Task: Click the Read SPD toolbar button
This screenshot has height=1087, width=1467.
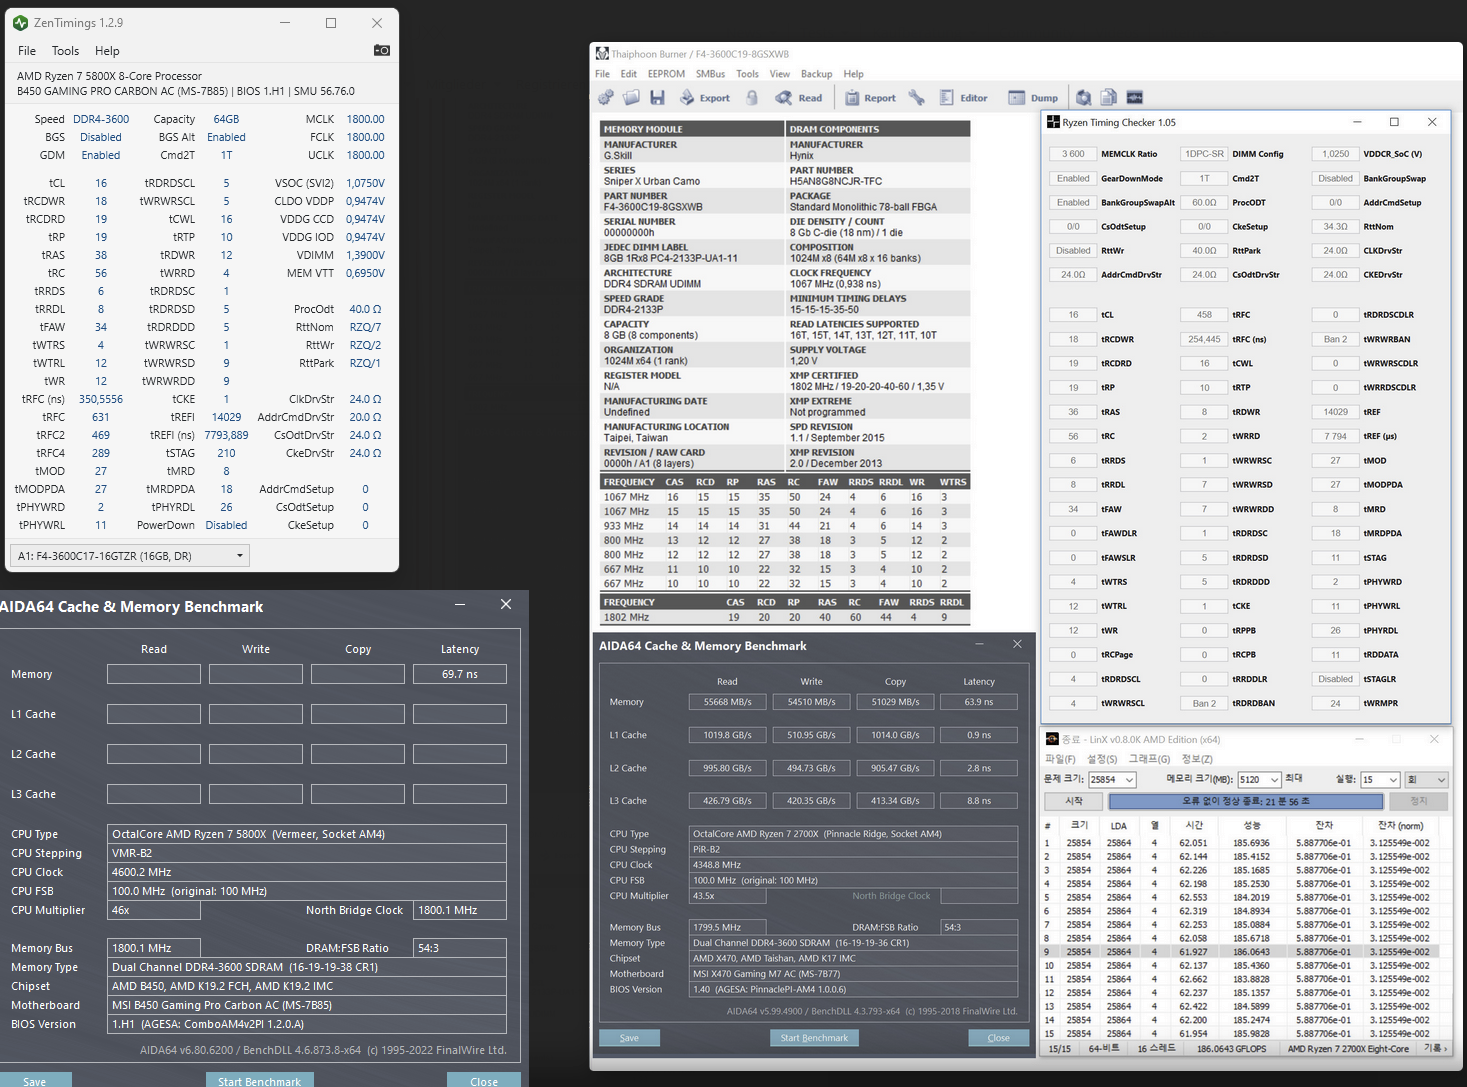Action: pos(799,98)
